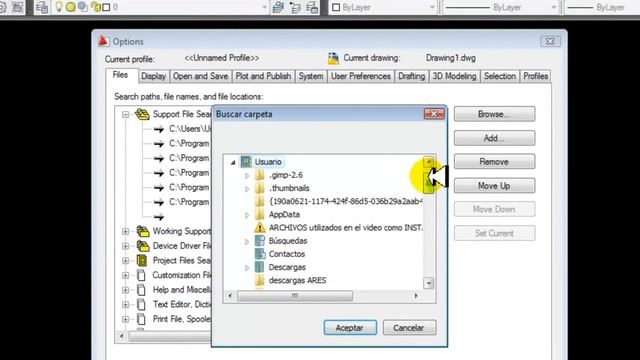
Task: Select the {190a0621-1174-424f folder
Action: click(x=345, y=201)
